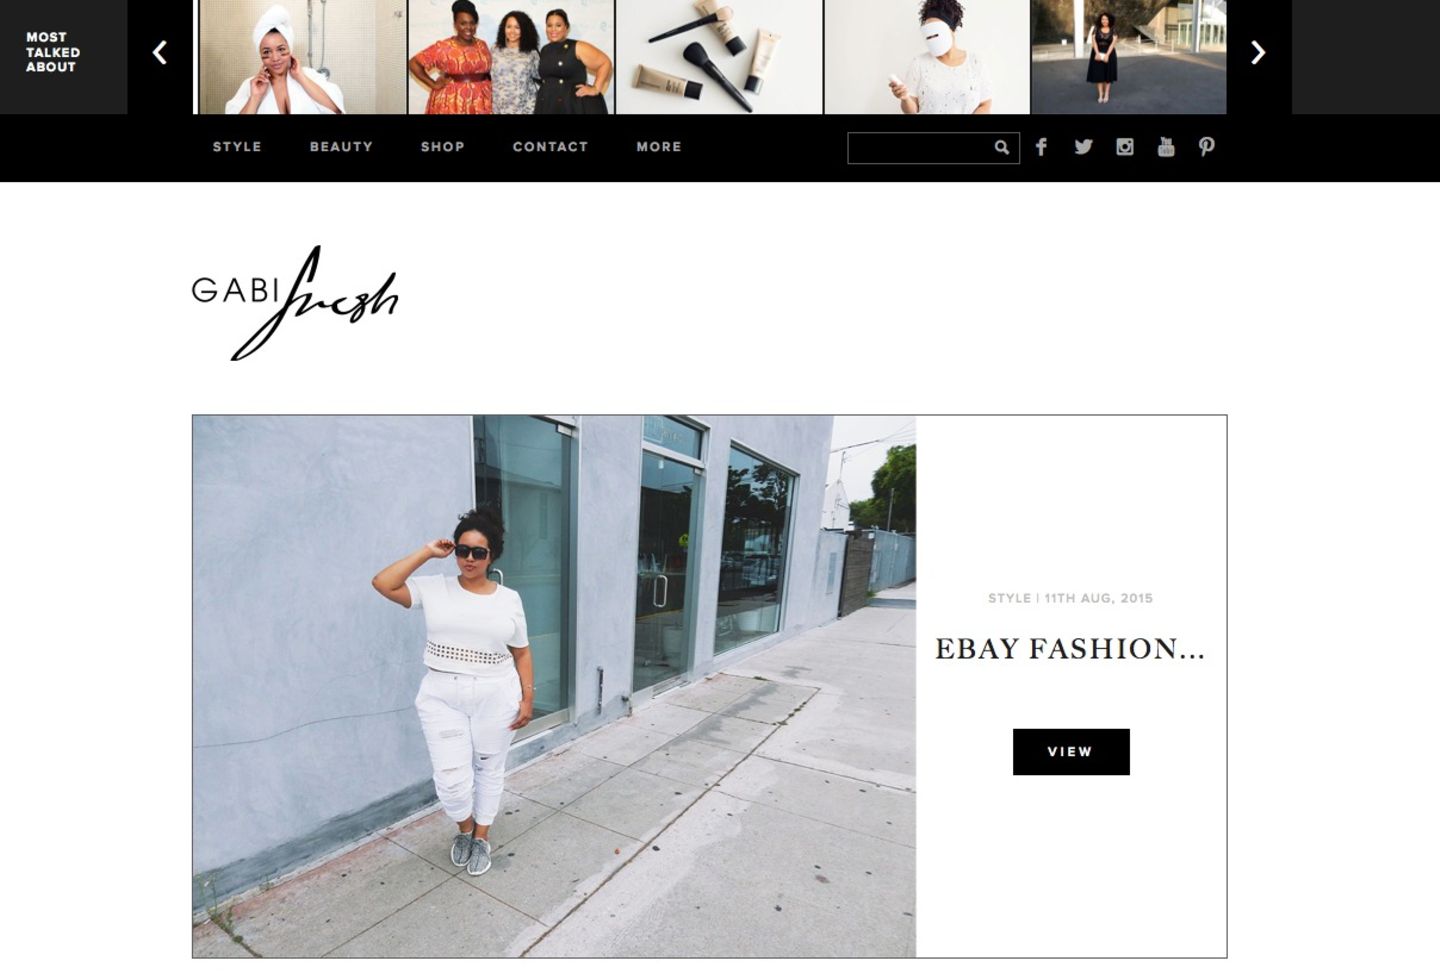Click the Gabi Fresh logo
This screenshot has width=1440, height=979.
point(295,303)
